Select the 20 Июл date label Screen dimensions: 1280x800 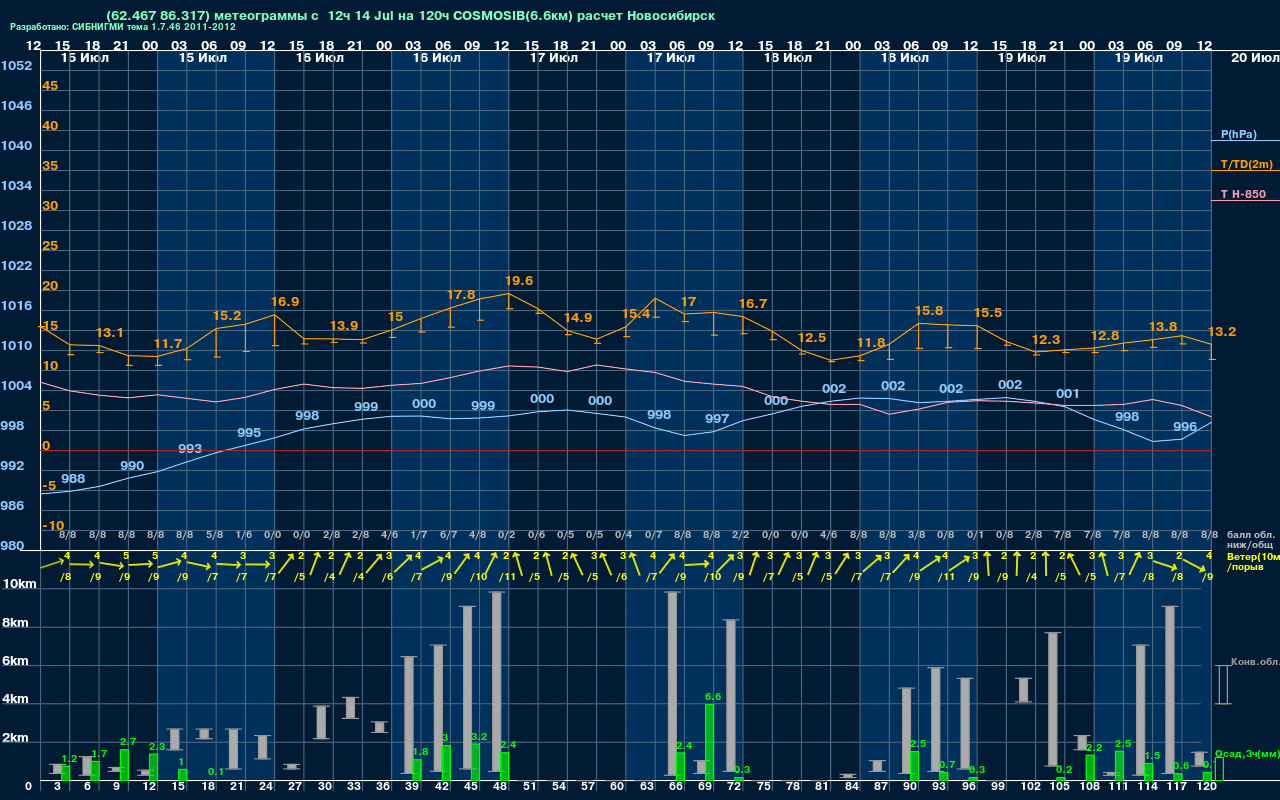coord(1254,58)
